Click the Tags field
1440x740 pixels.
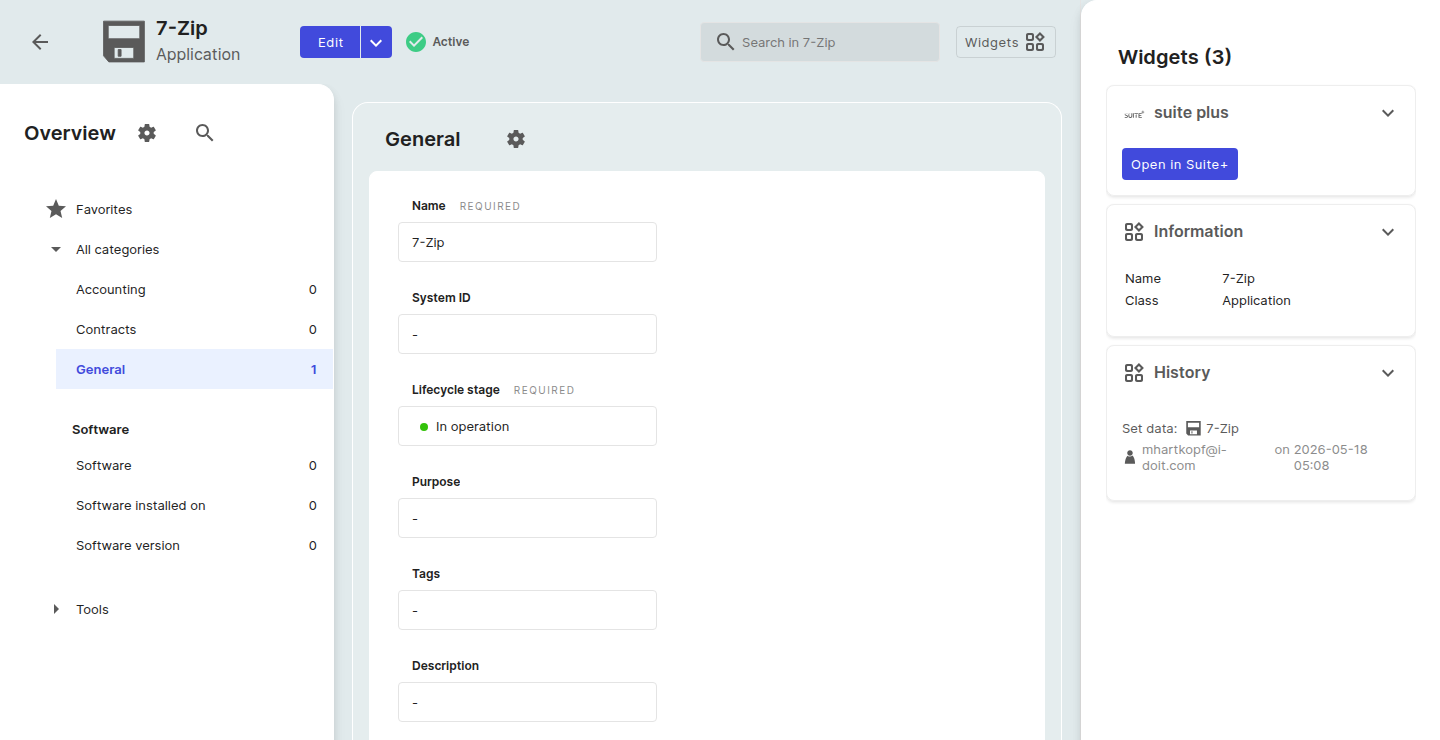527,610
